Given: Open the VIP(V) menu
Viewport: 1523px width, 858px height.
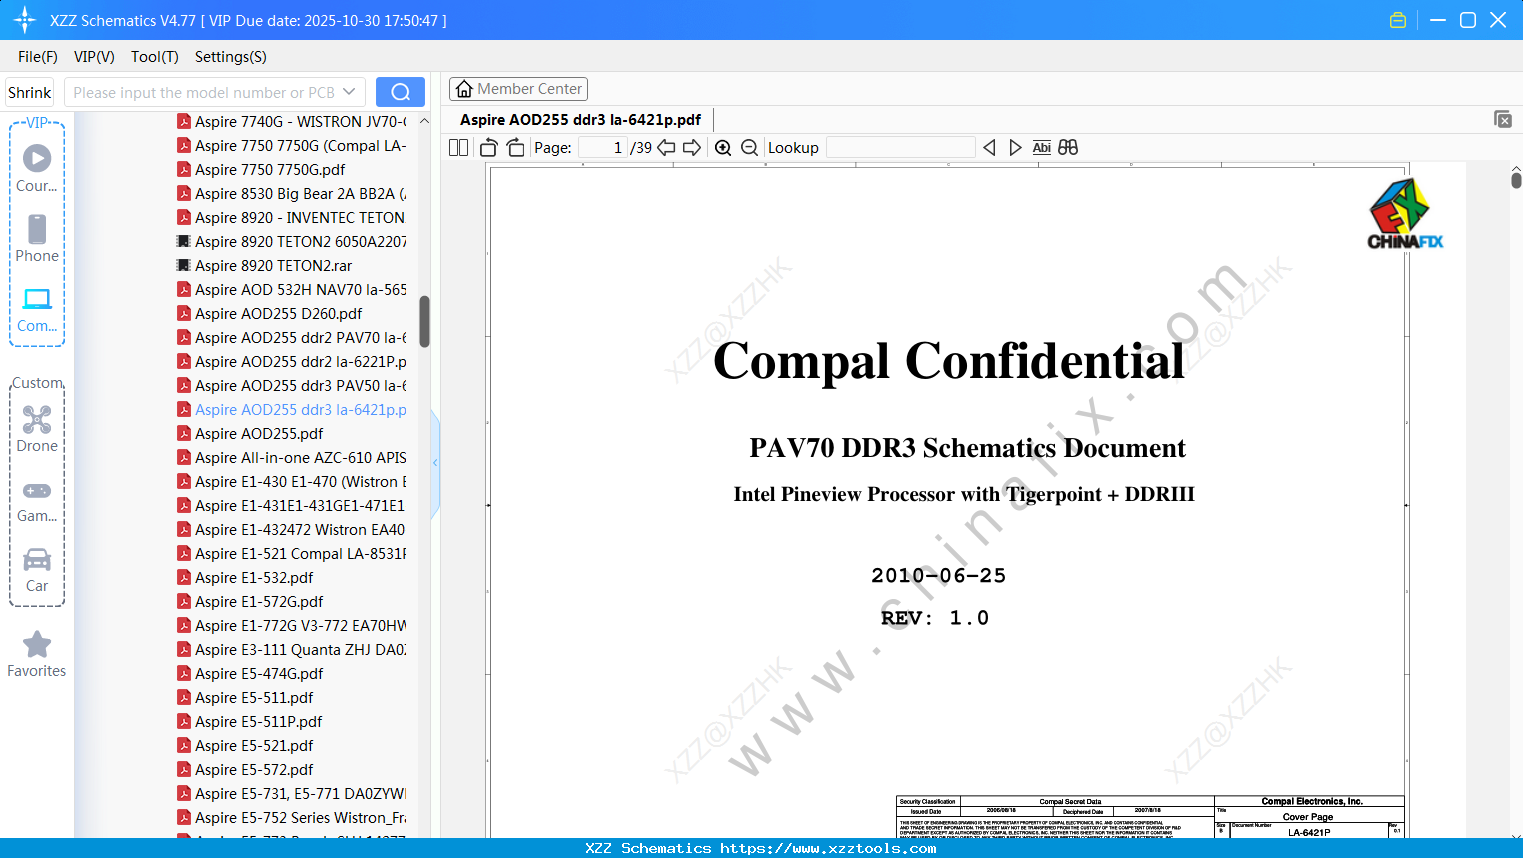Looking at the screenshot, I should [94, 57].
